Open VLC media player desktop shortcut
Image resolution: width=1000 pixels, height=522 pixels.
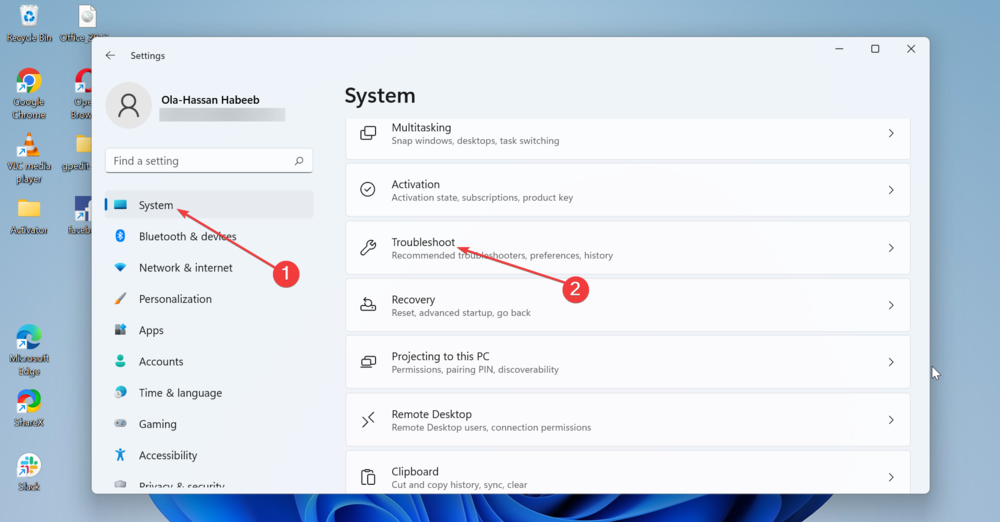click(x=29, y=158)
